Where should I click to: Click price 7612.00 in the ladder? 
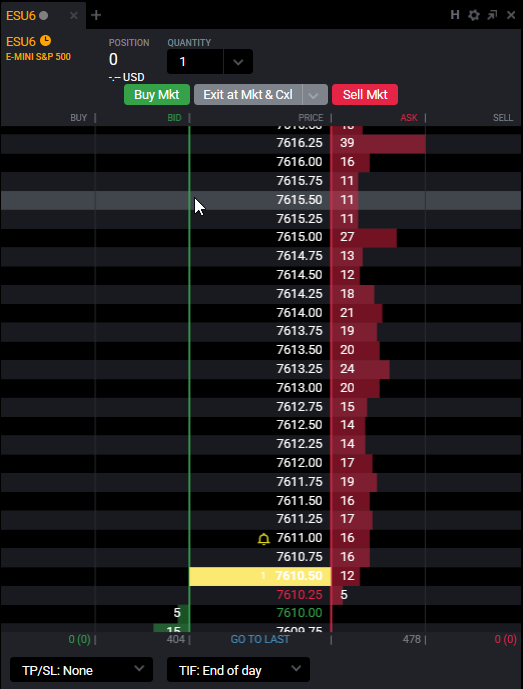[299, 463]
